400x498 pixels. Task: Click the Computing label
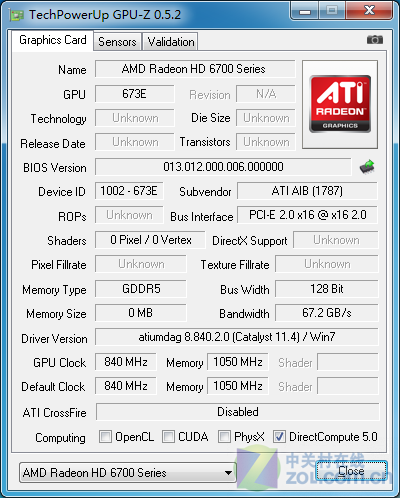[x=60, y=438]
